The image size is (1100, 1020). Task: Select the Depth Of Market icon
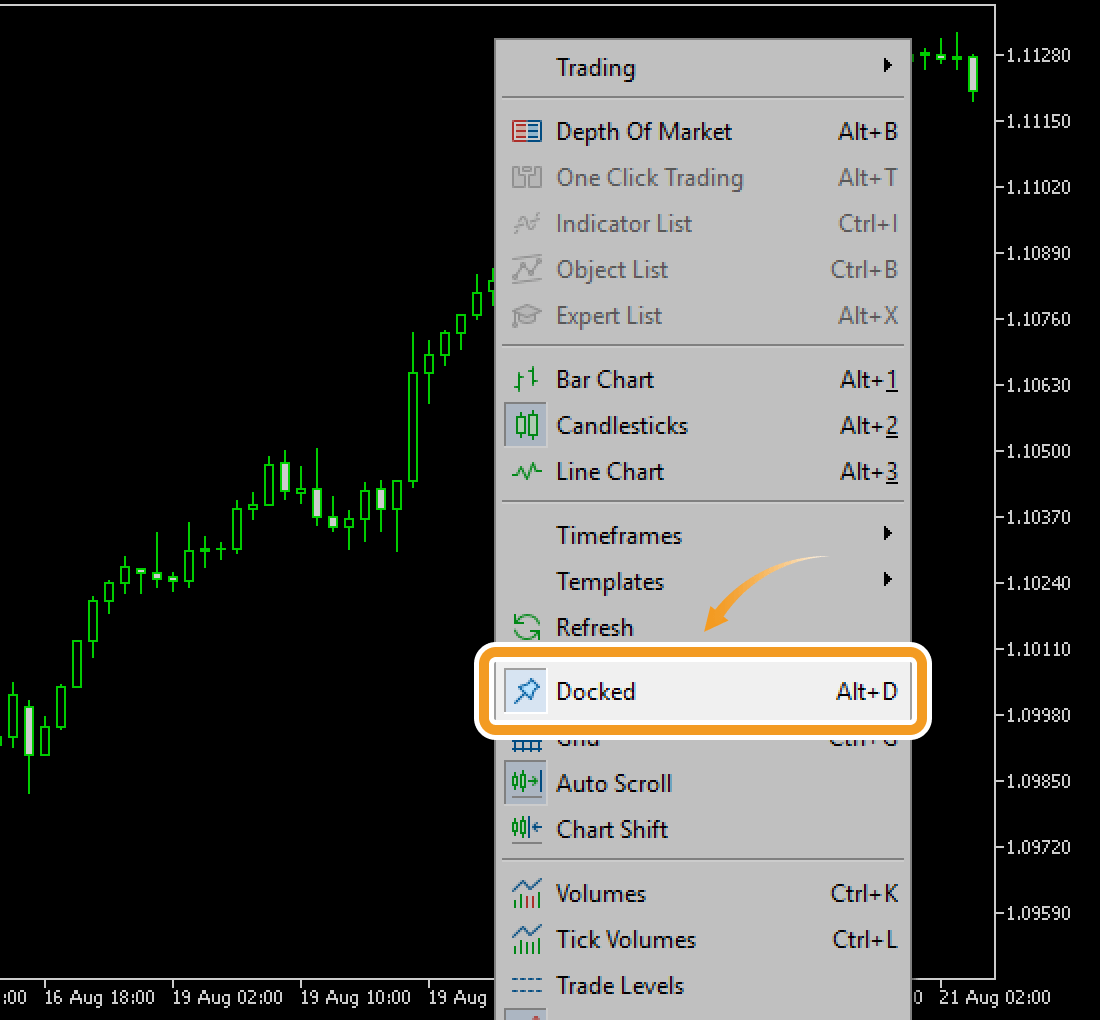click(526, 131)
